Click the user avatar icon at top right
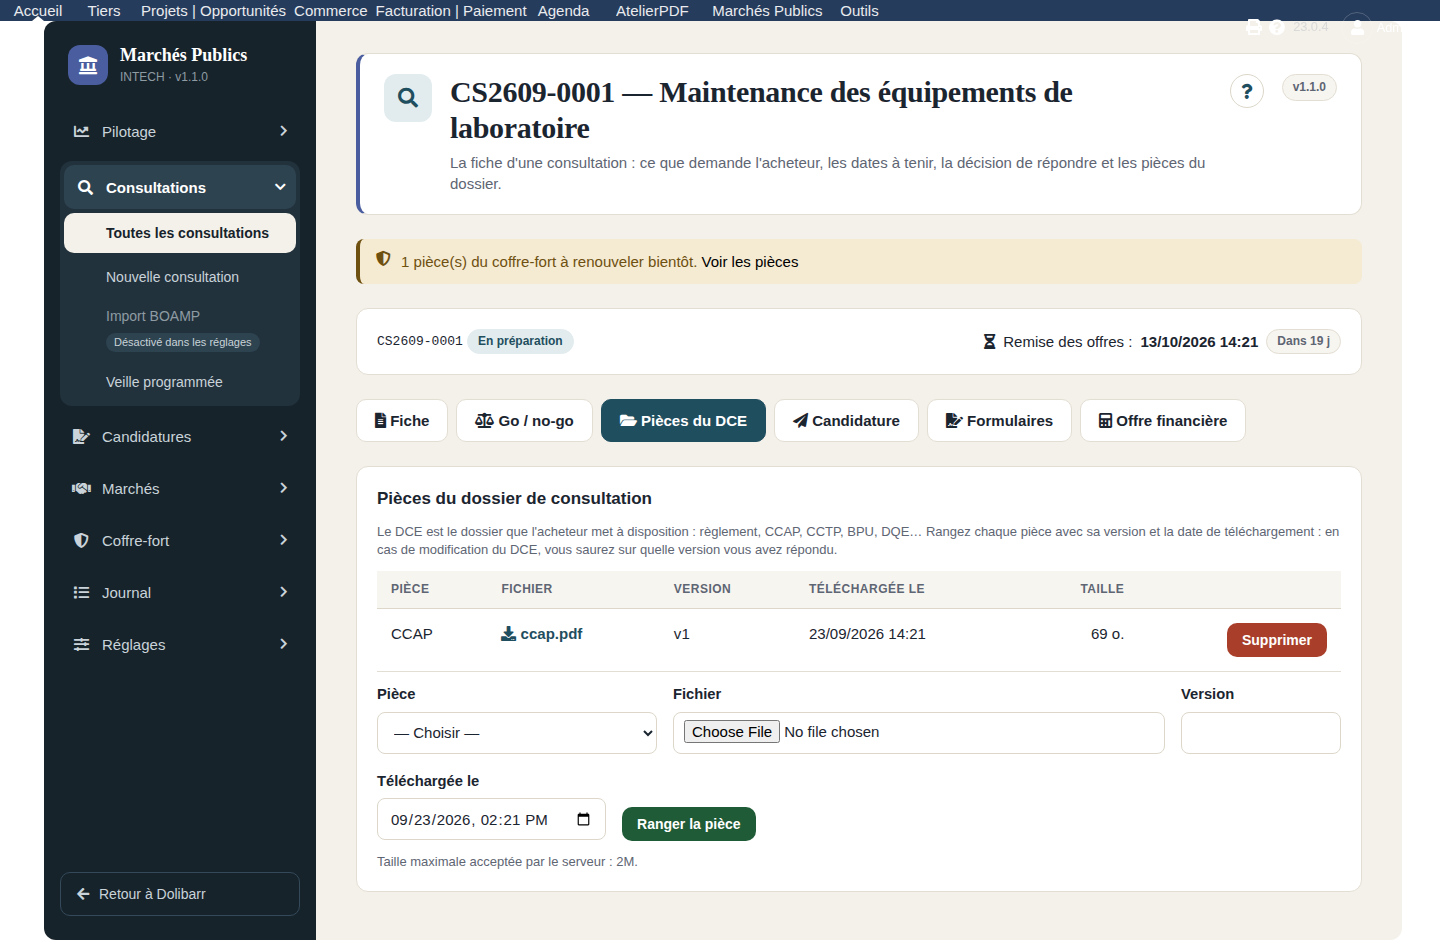This screenshot has width=1440, height=940. 1357,26
